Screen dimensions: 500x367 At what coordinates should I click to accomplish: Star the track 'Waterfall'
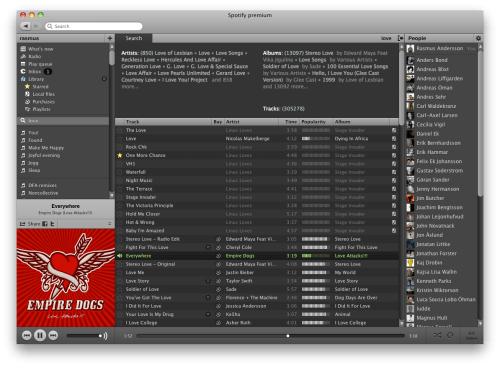tap(120, 172)
